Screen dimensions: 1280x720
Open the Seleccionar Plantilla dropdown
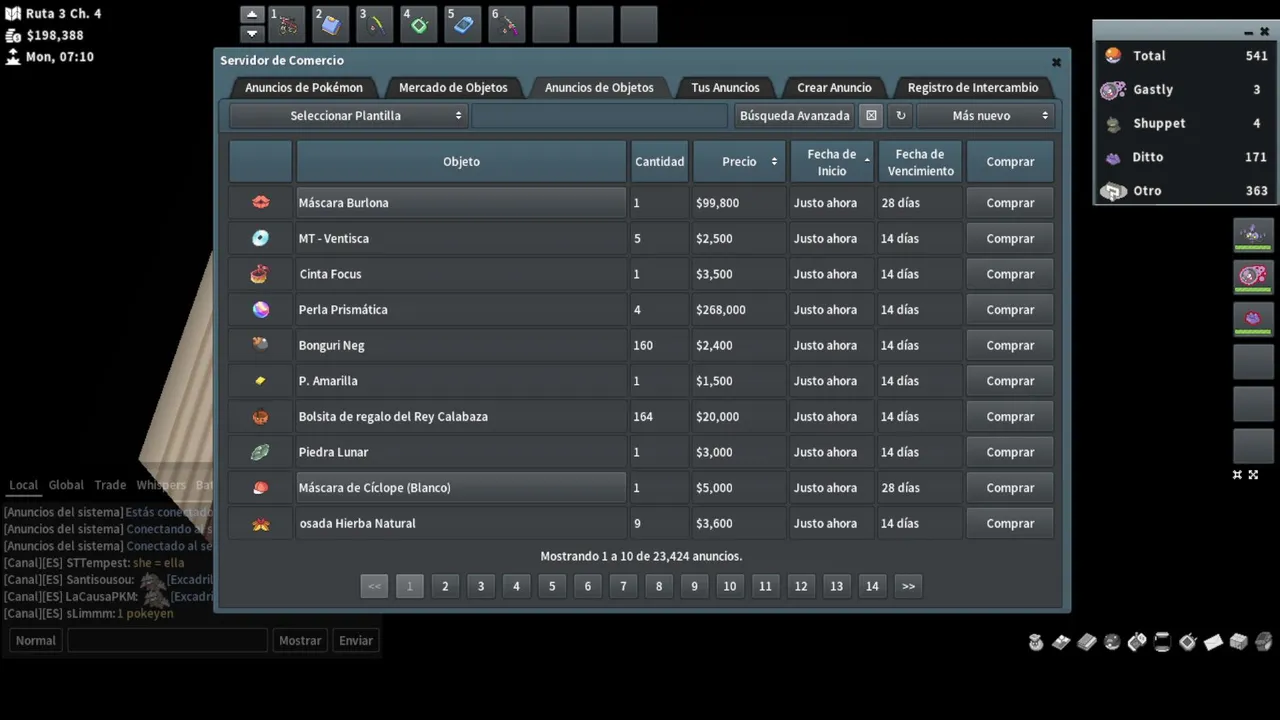(347, 116)
